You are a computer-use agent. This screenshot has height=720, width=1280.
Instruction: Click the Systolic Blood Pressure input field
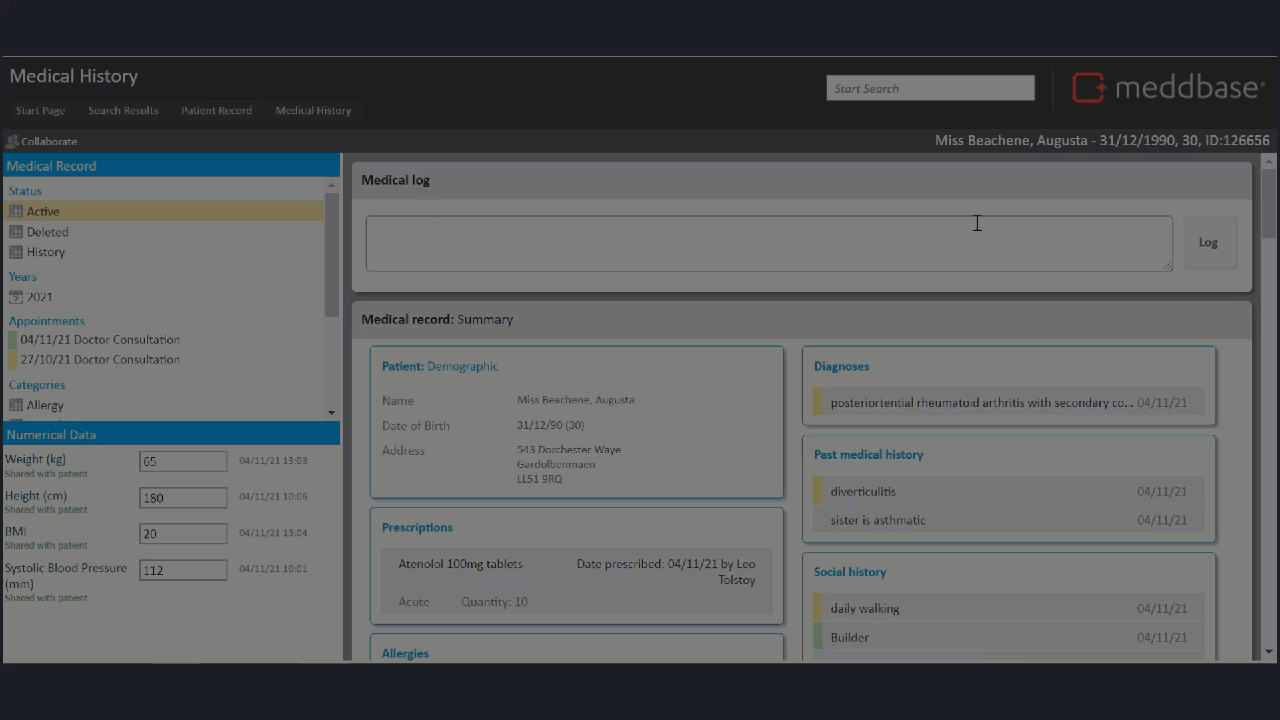pyautogui.click(x=183, y=570)
